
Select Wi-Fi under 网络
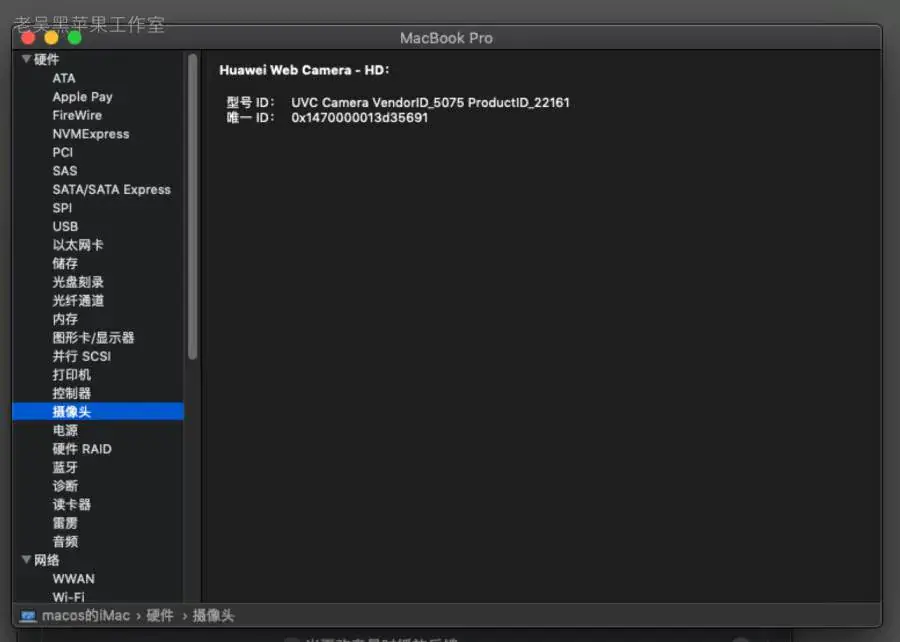(x=68, y=597)
